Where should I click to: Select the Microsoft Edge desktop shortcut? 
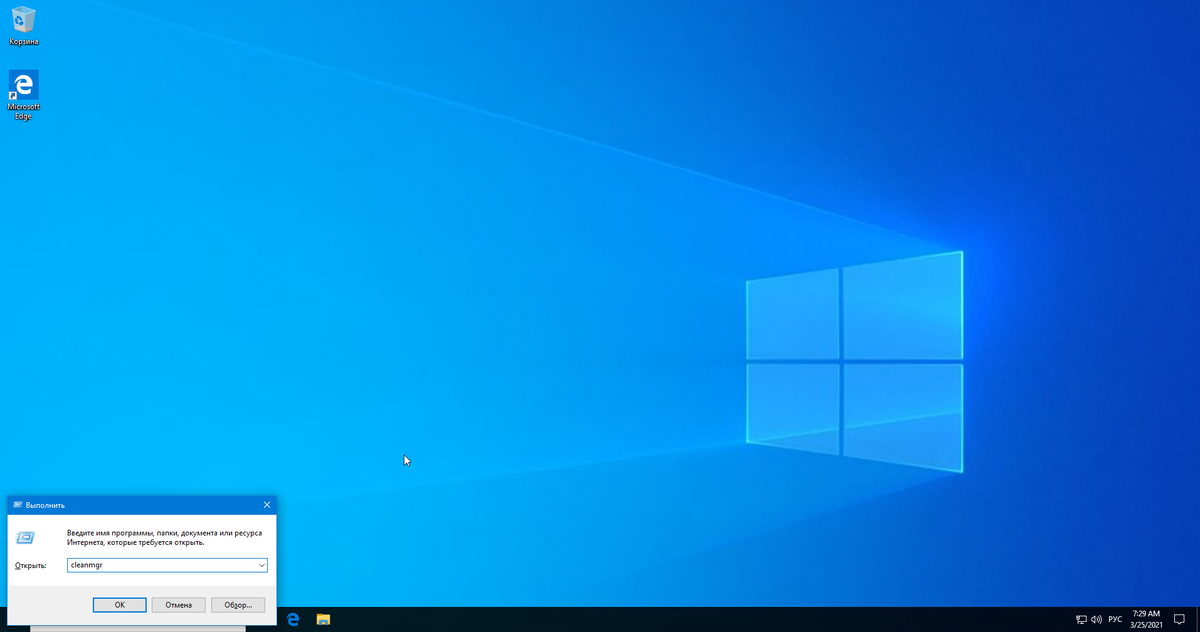click(x=23, y=95)
